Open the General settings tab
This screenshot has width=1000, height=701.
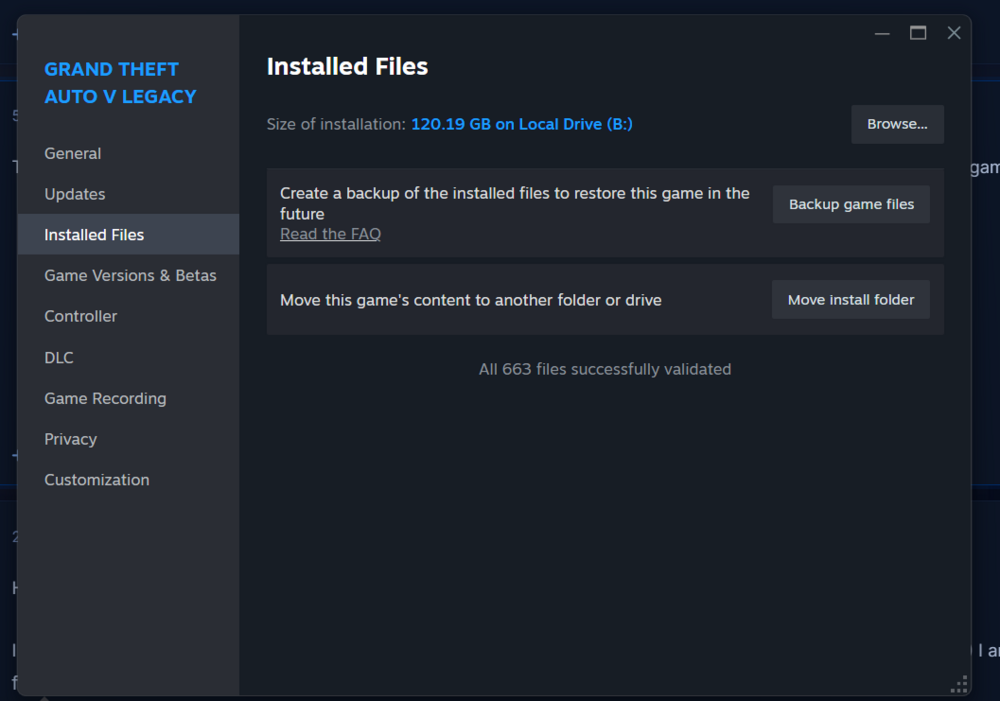click(73, 153)
